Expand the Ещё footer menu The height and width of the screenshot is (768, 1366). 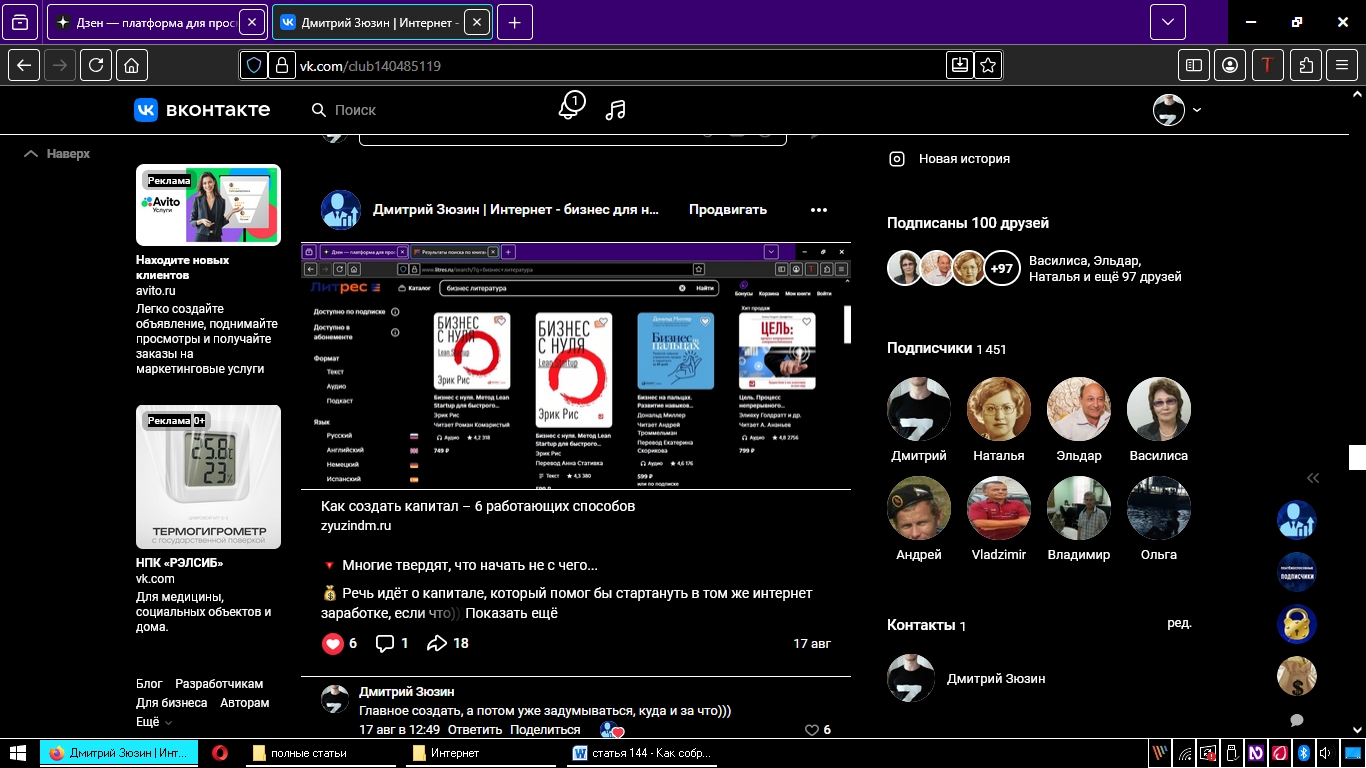pos(154,721)
